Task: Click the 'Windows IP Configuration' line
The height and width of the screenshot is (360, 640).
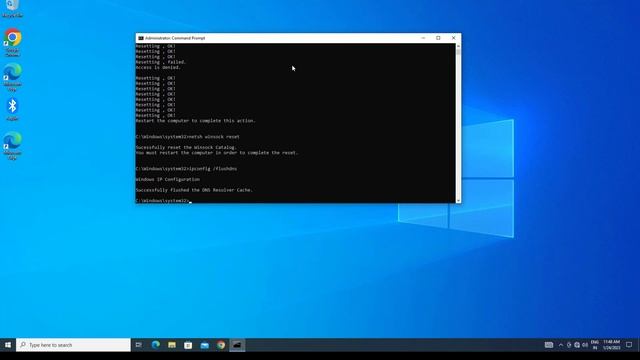Action: tap(168, 179)
